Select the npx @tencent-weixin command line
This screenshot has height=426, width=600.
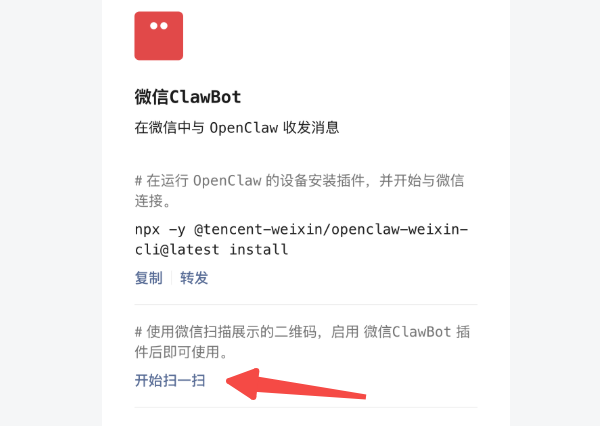[x=302, y=229]
